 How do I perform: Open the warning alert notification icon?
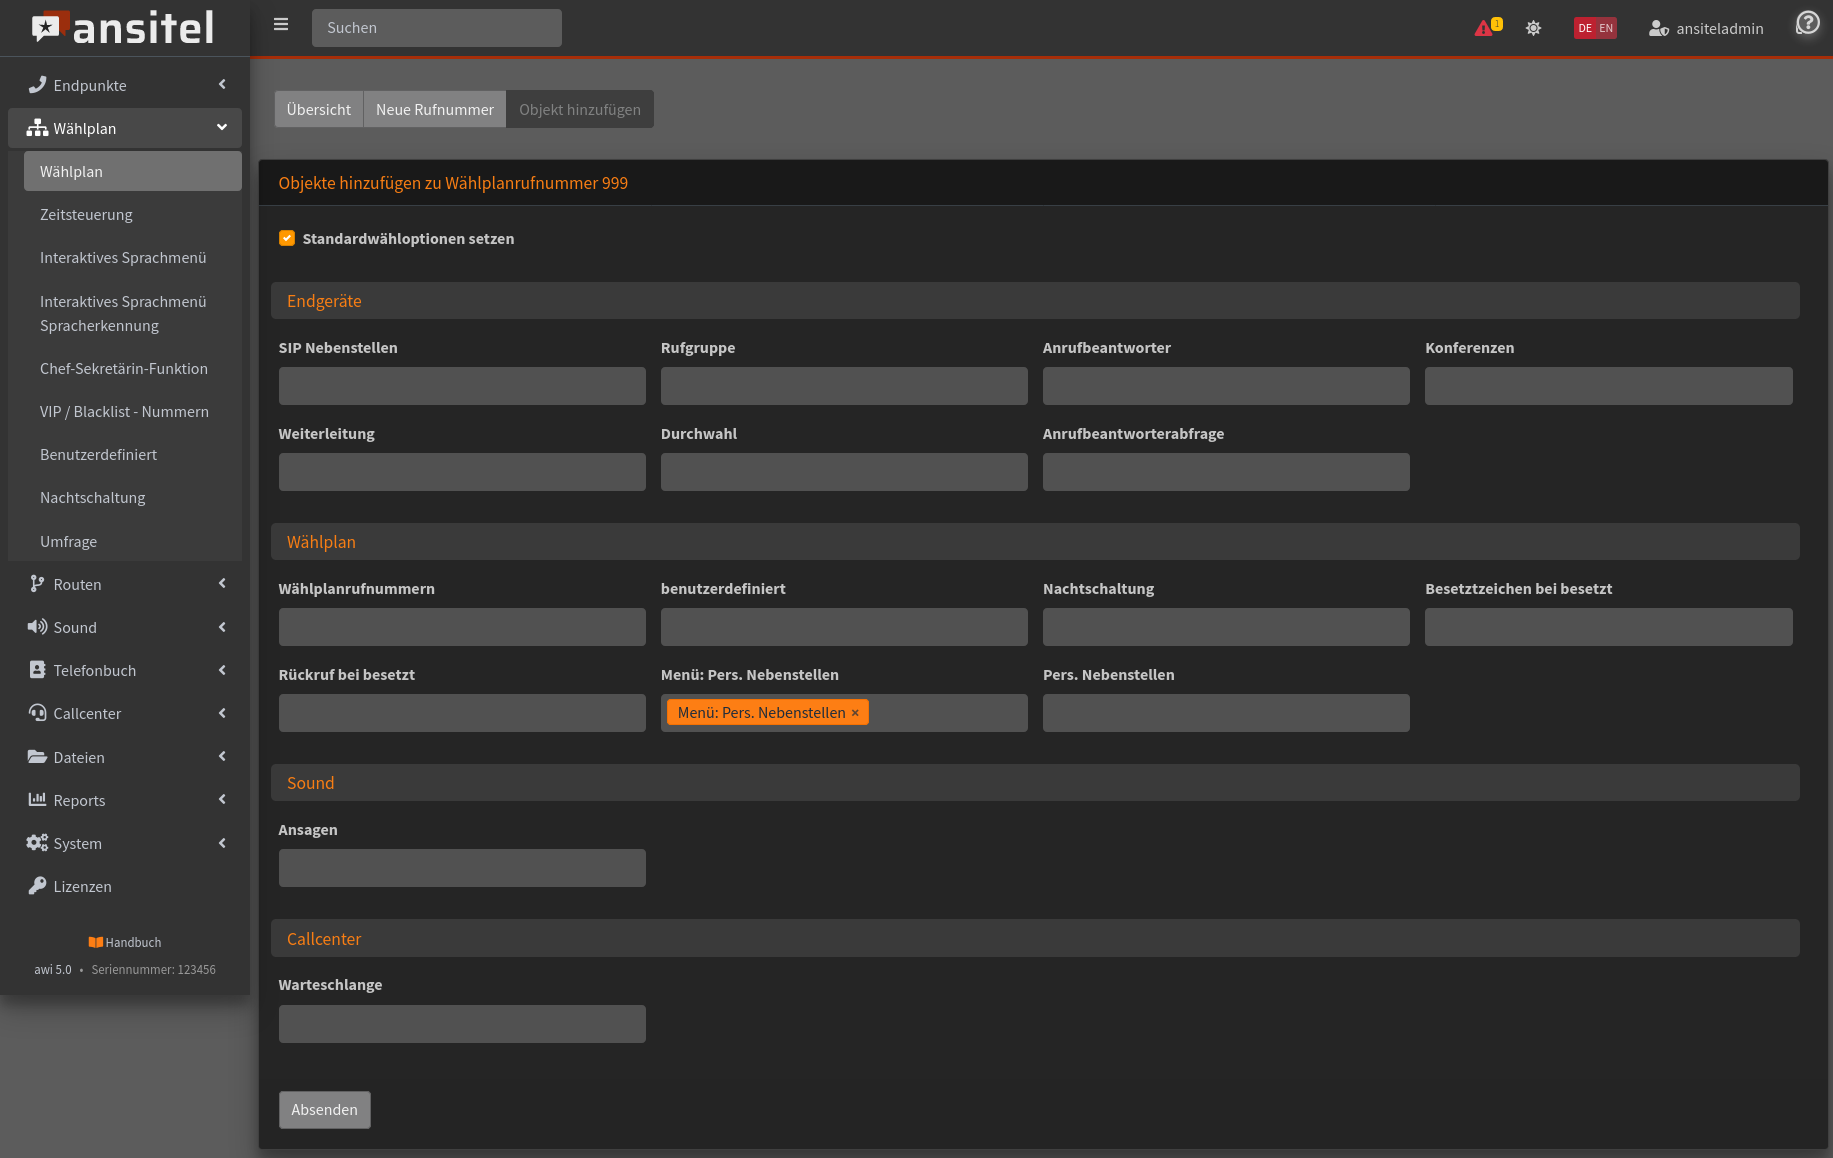pos(1484,28)
